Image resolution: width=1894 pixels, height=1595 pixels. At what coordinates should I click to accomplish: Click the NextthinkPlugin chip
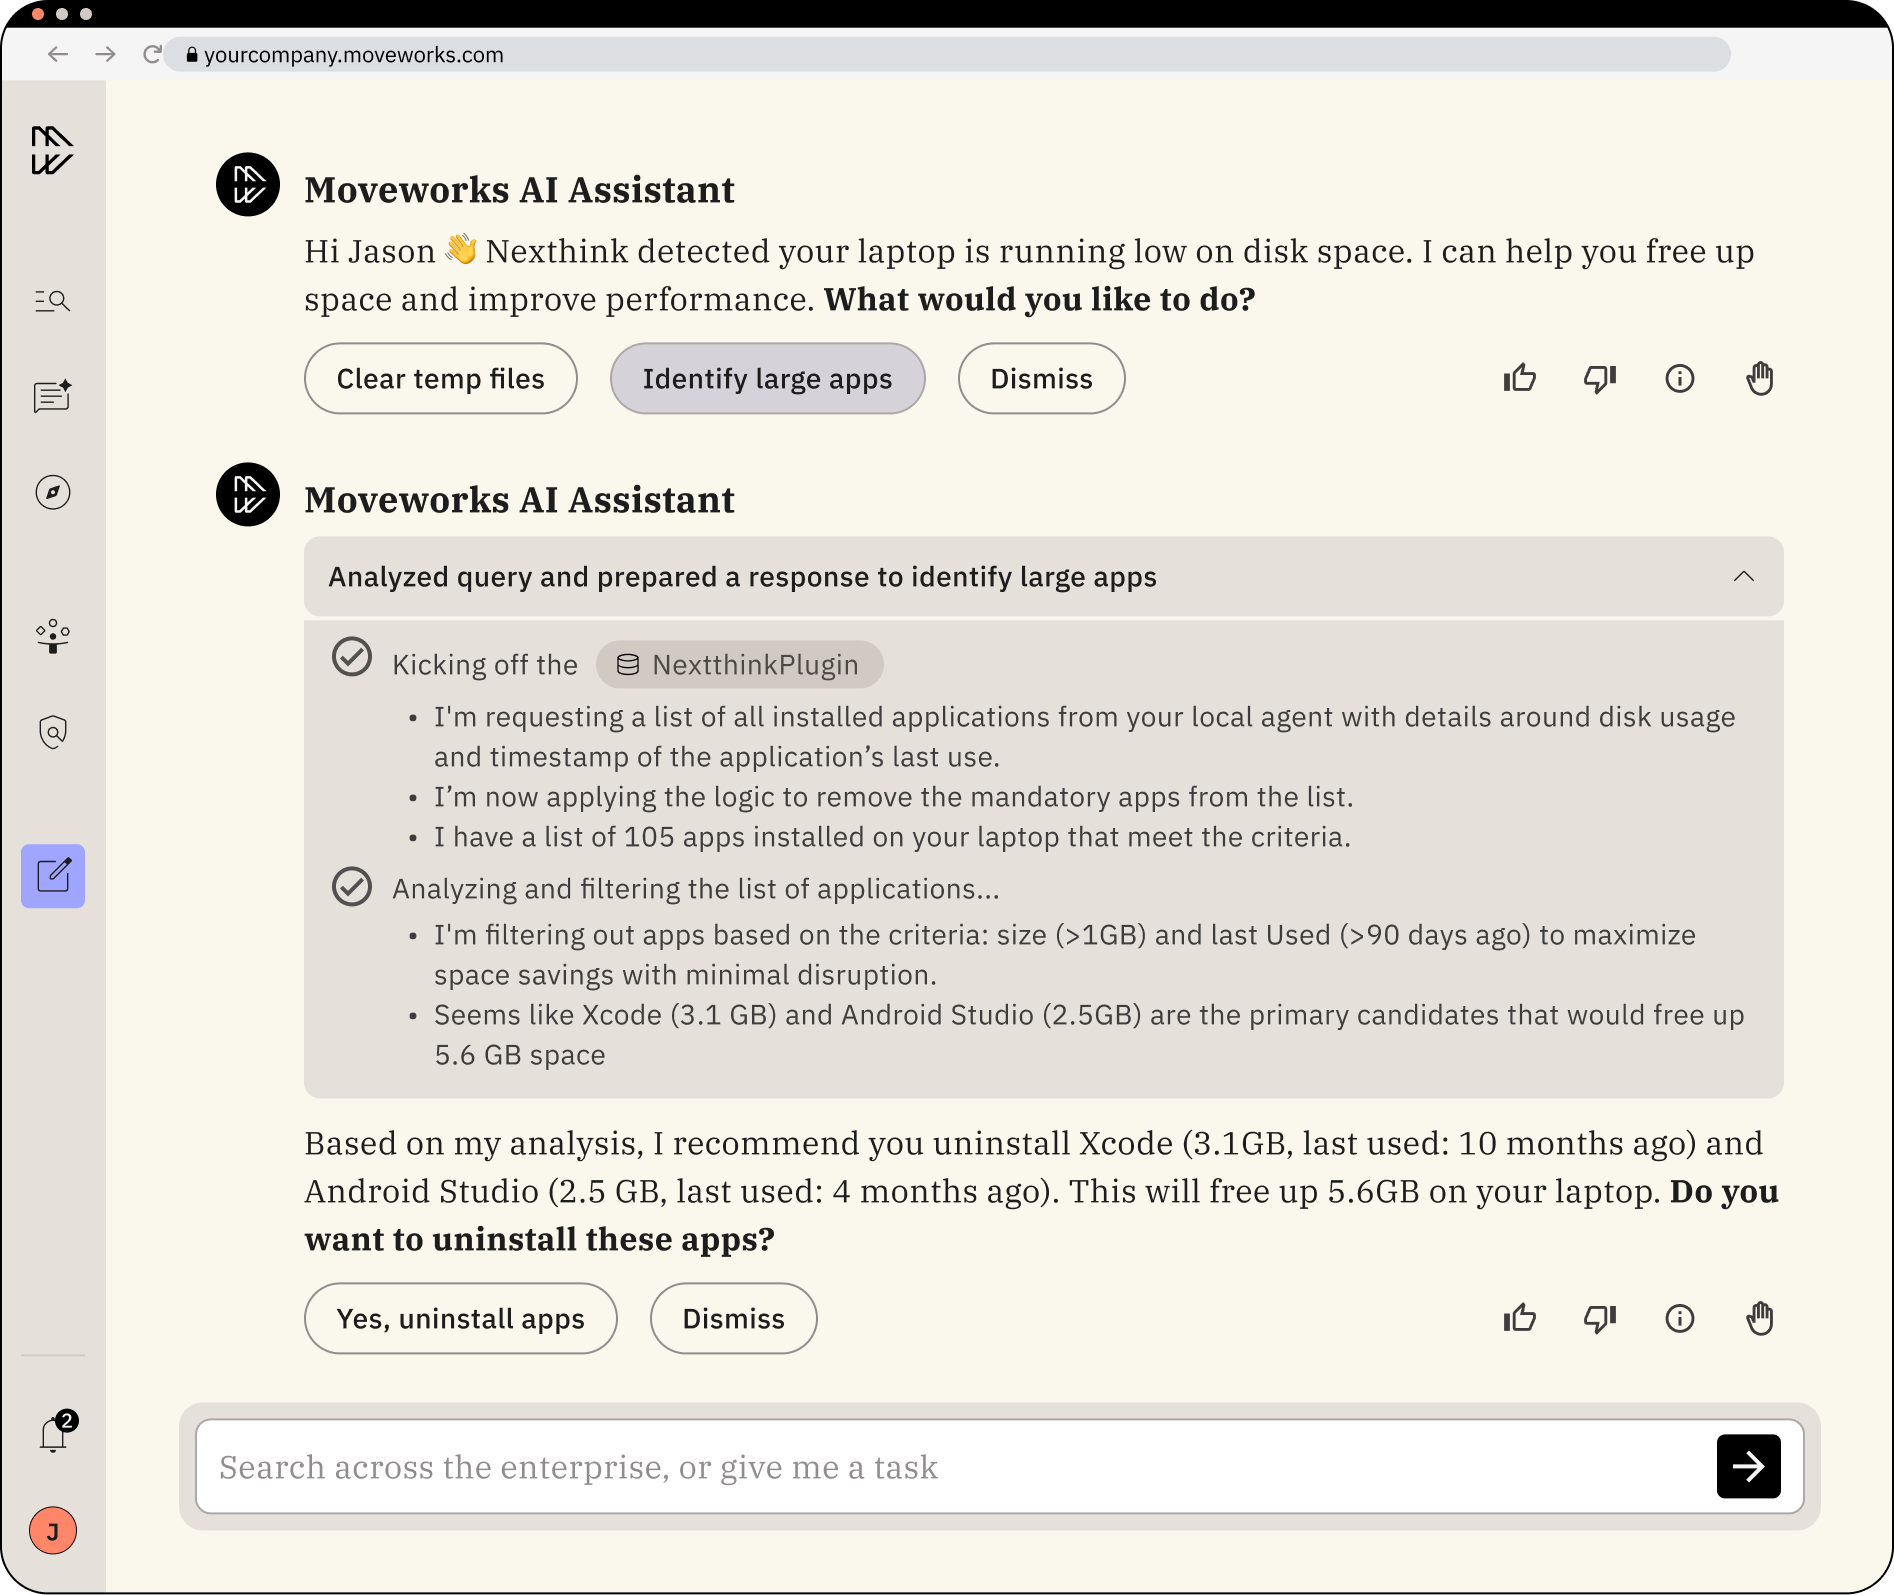[739, 665]
